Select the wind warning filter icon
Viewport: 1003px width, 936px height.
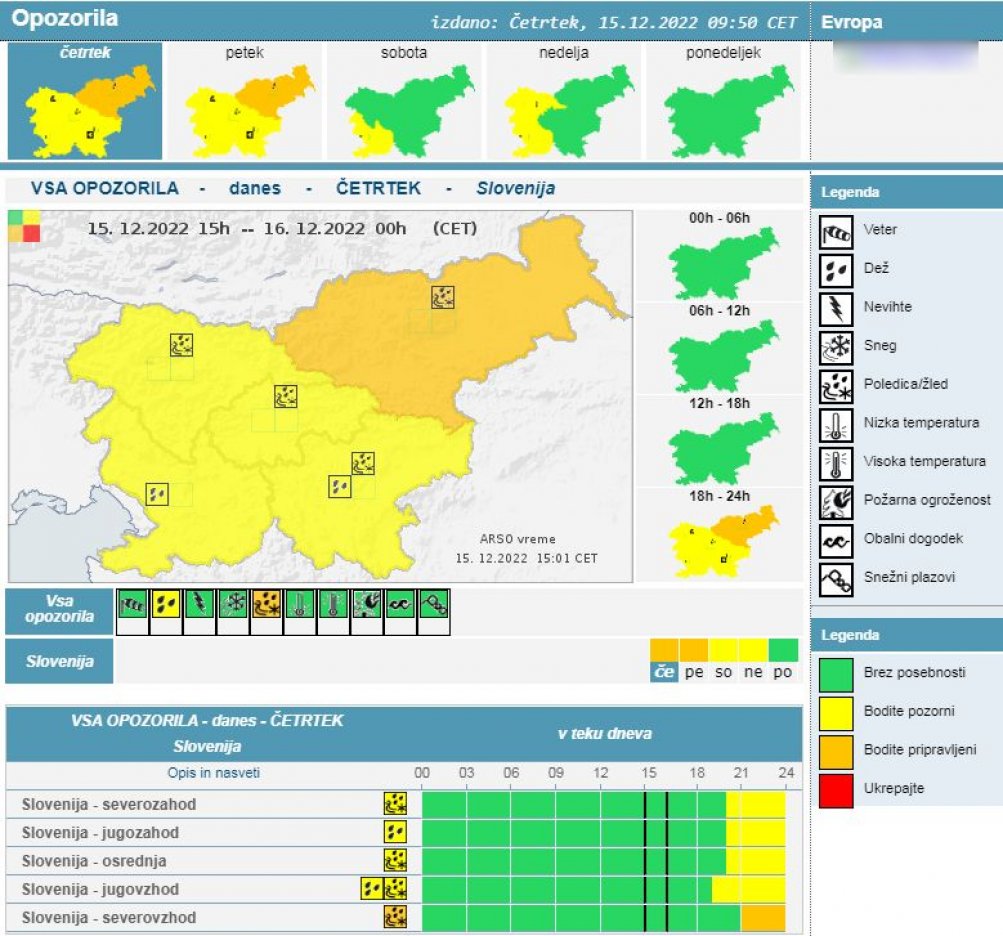(x=132, y=604)
